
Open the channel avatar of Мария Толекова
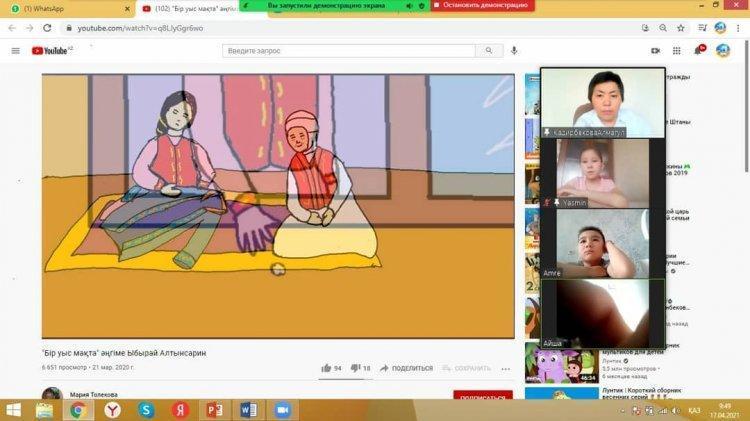[52, 394]
